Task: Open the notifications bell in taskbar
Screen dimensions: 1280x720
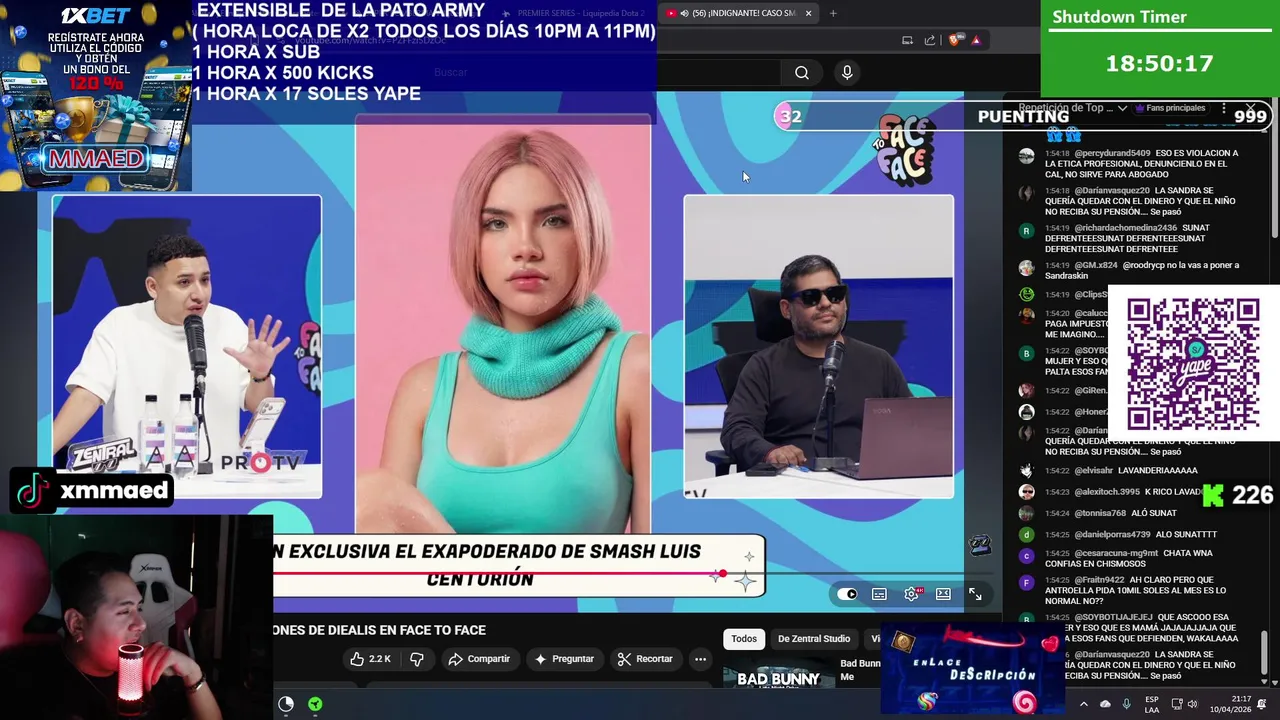Action: click(x=1262, y=704)
